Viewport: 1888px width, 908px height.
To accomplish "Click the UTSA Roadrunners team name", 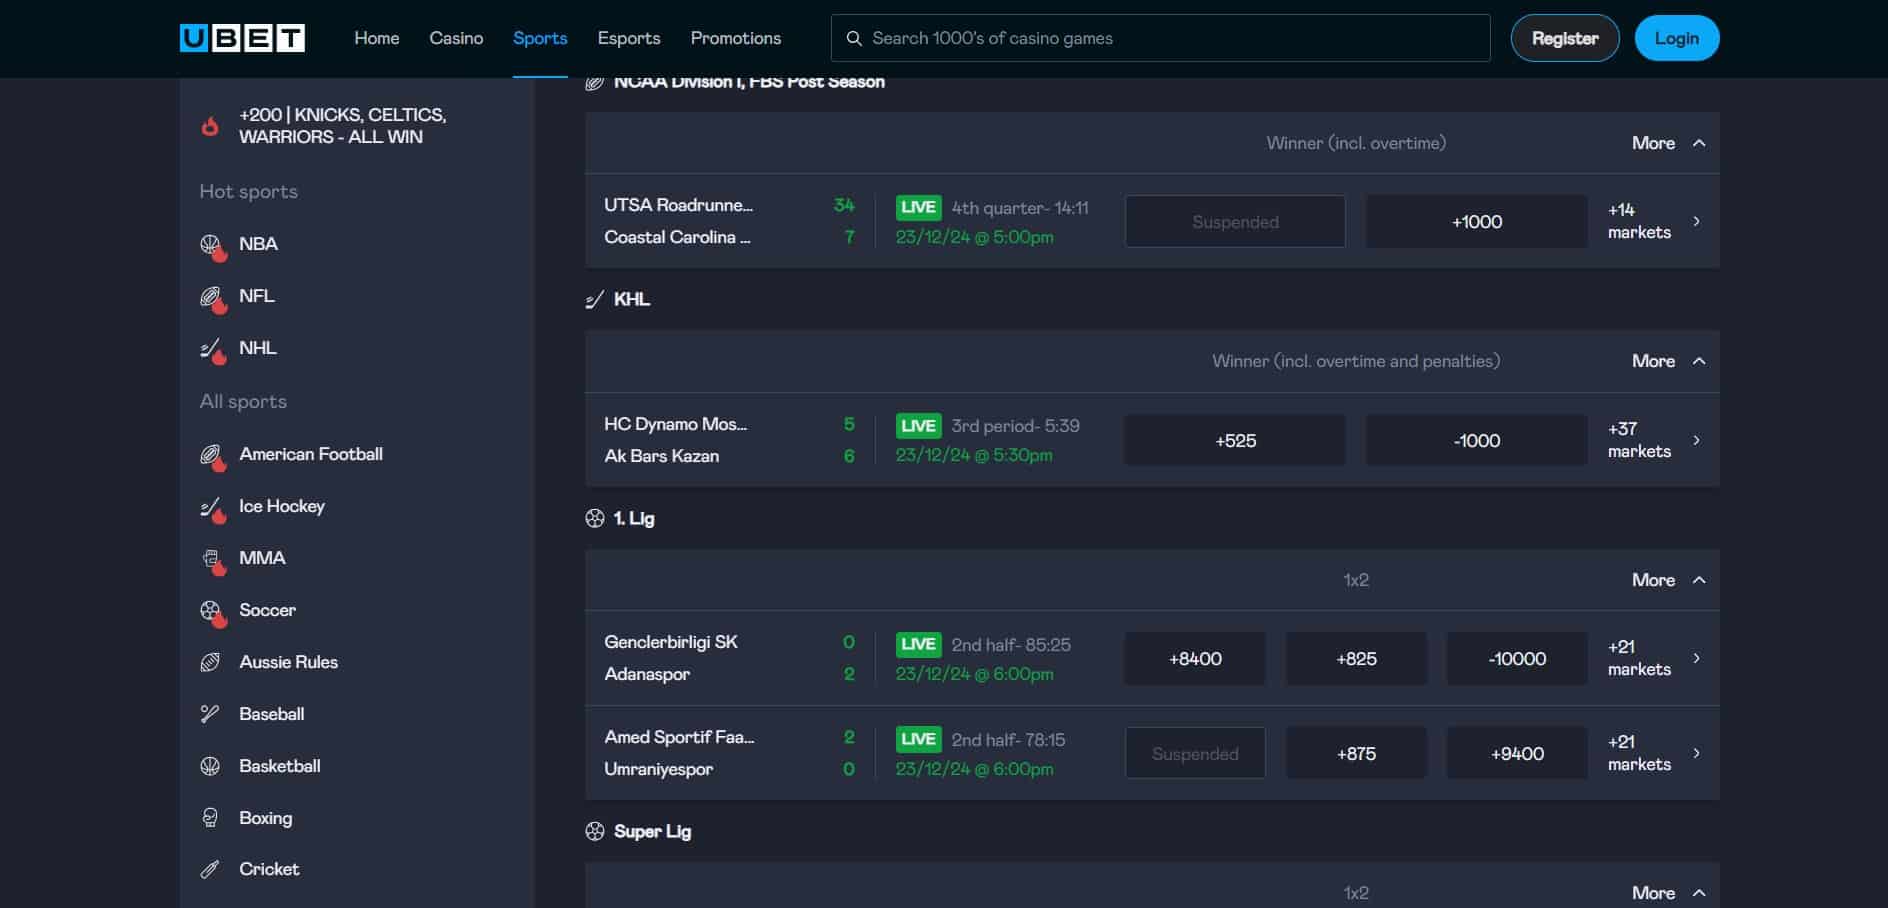I will pyautogui.click(x=678, y=205).
